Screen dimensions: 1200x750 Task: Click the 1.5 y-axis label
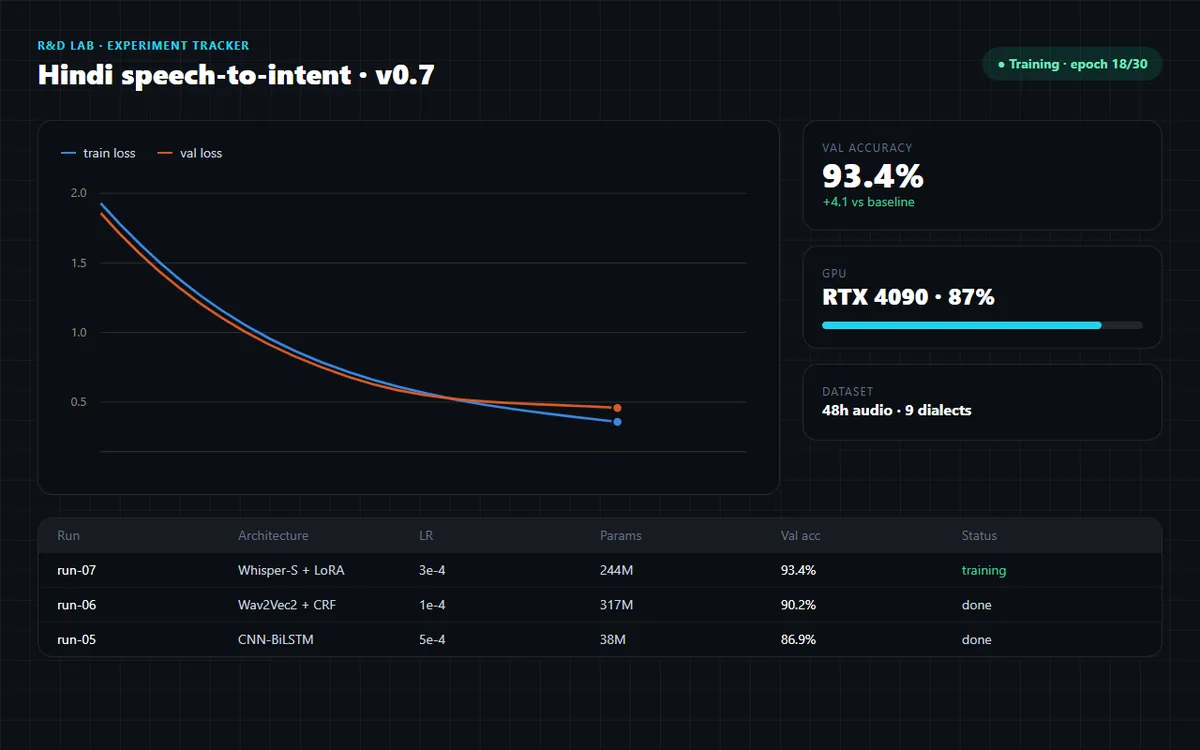tap(78, 263)
